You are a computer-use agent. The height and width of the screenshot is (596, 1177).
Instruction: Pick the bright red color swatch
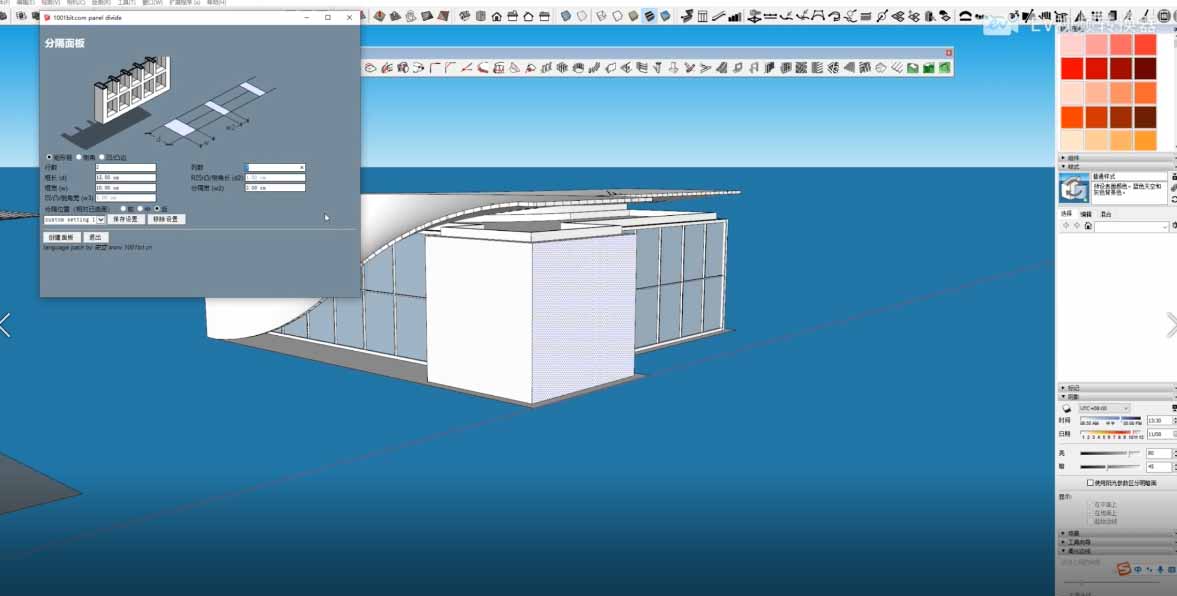[x=1071, y=68]
